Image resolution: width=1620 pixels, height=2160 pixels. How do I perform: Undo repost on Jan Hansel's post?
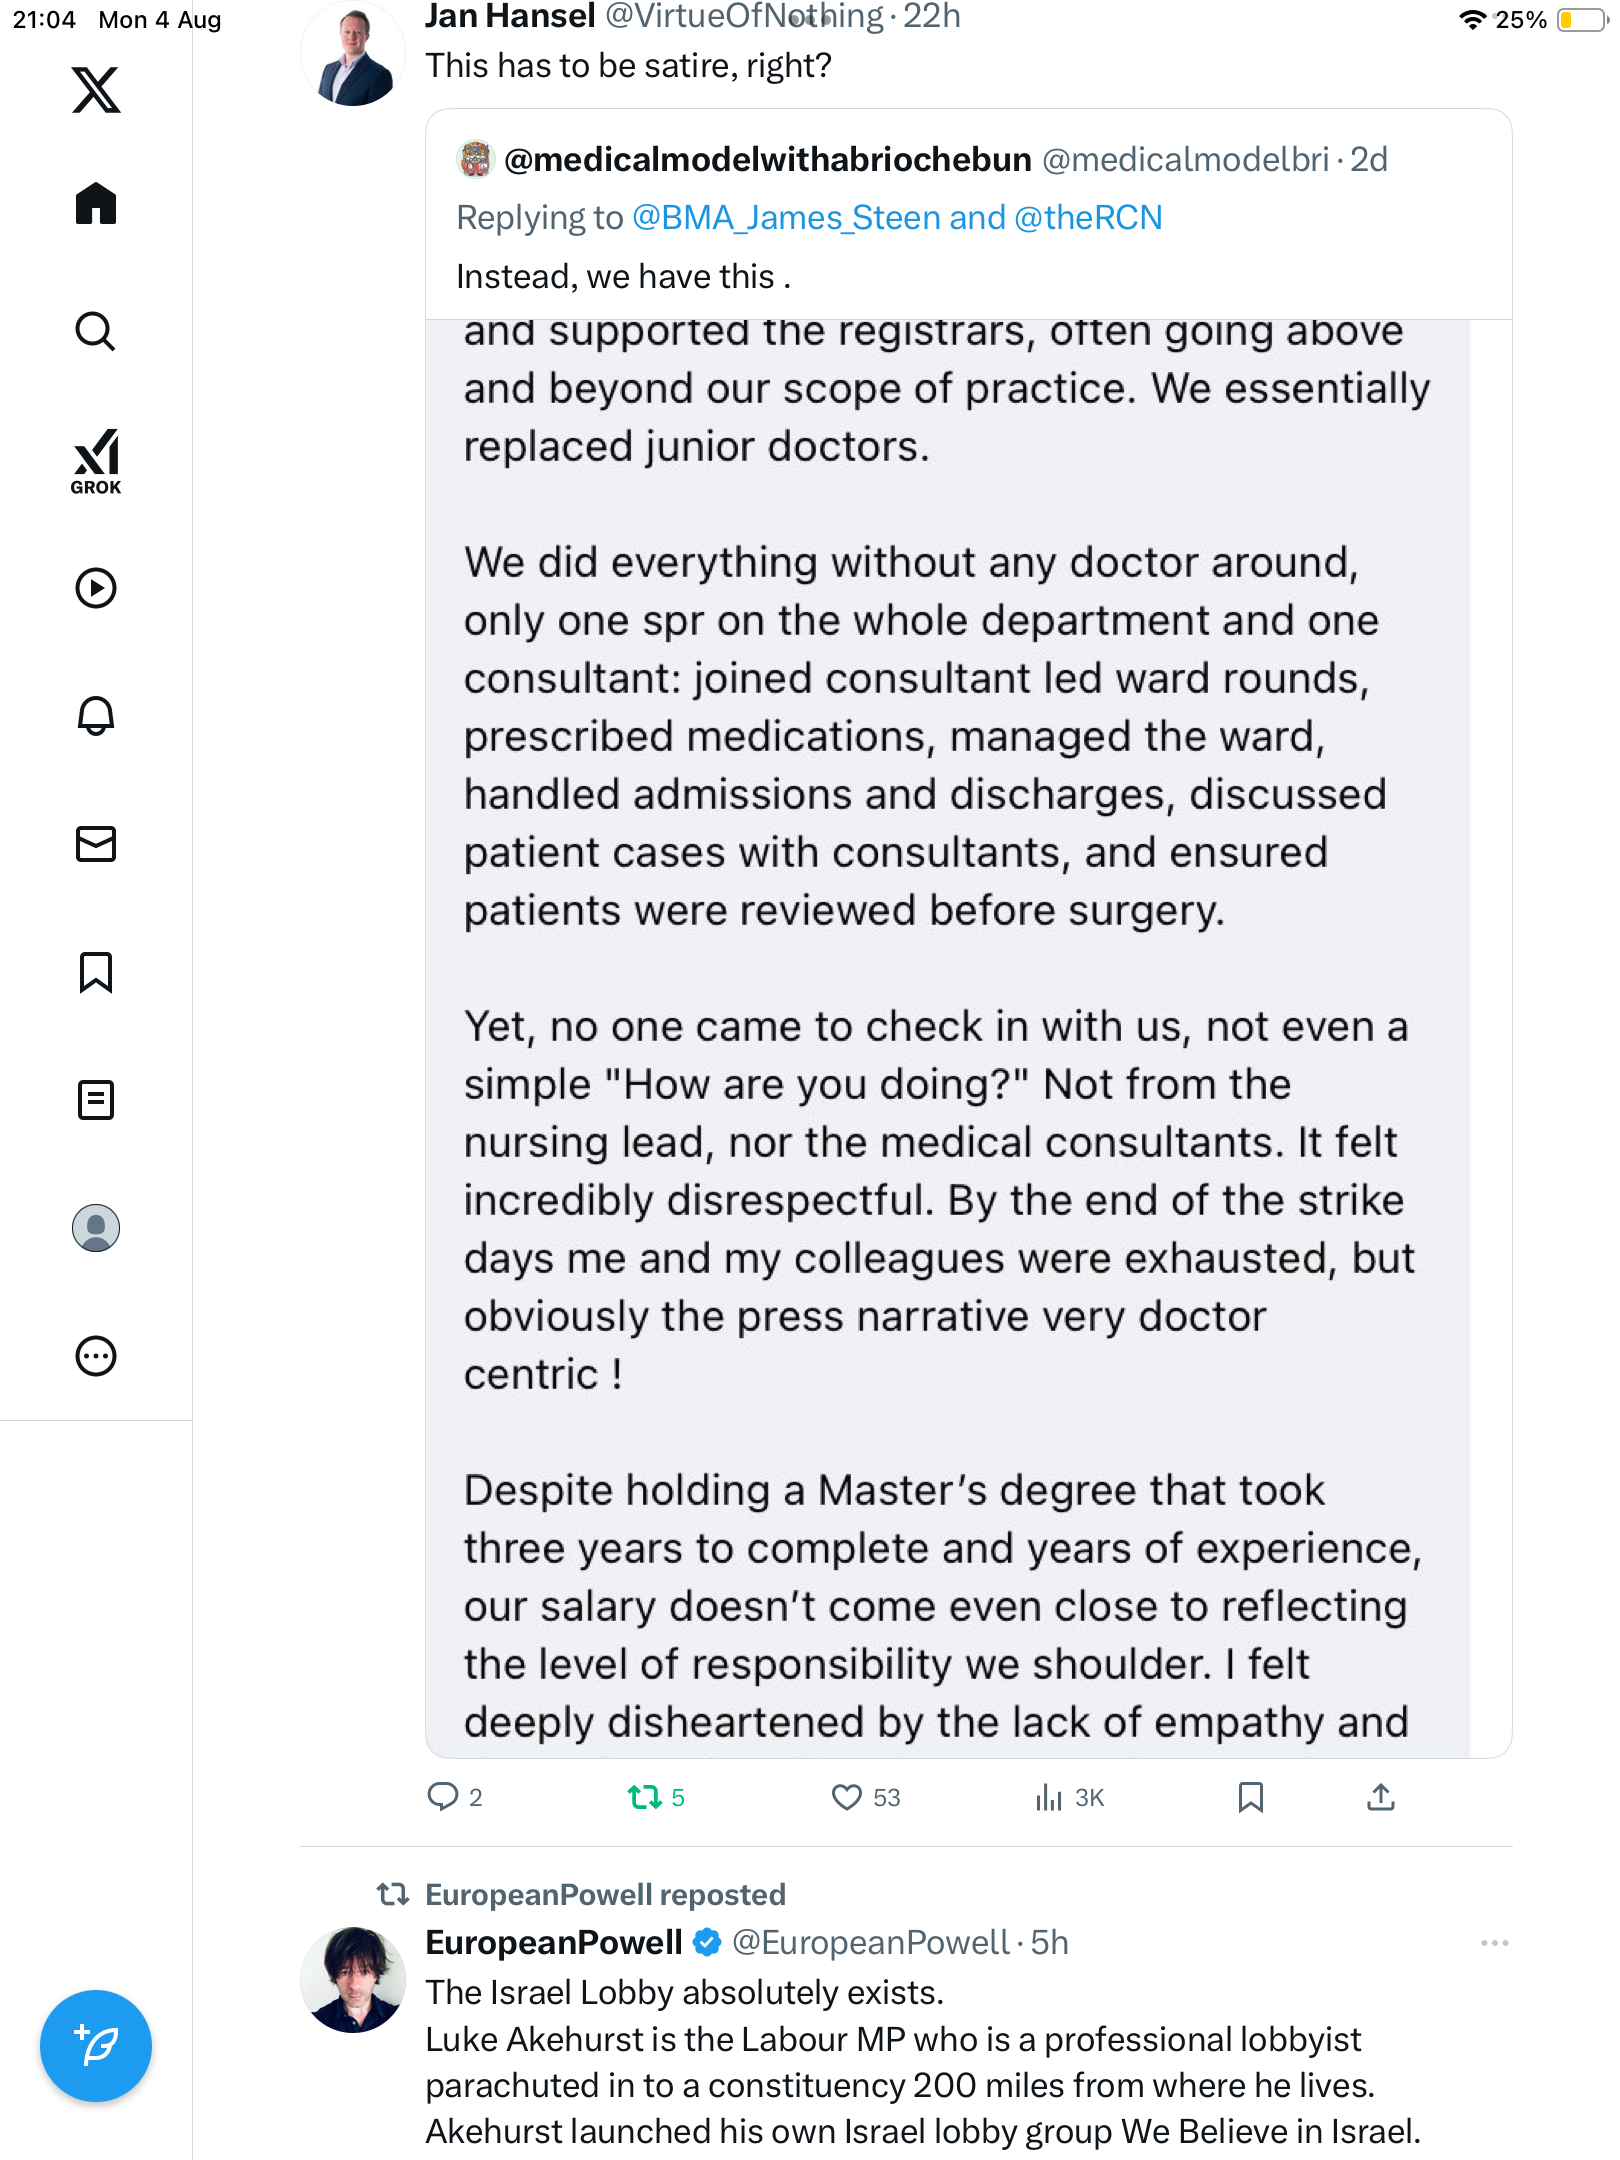645,1798
